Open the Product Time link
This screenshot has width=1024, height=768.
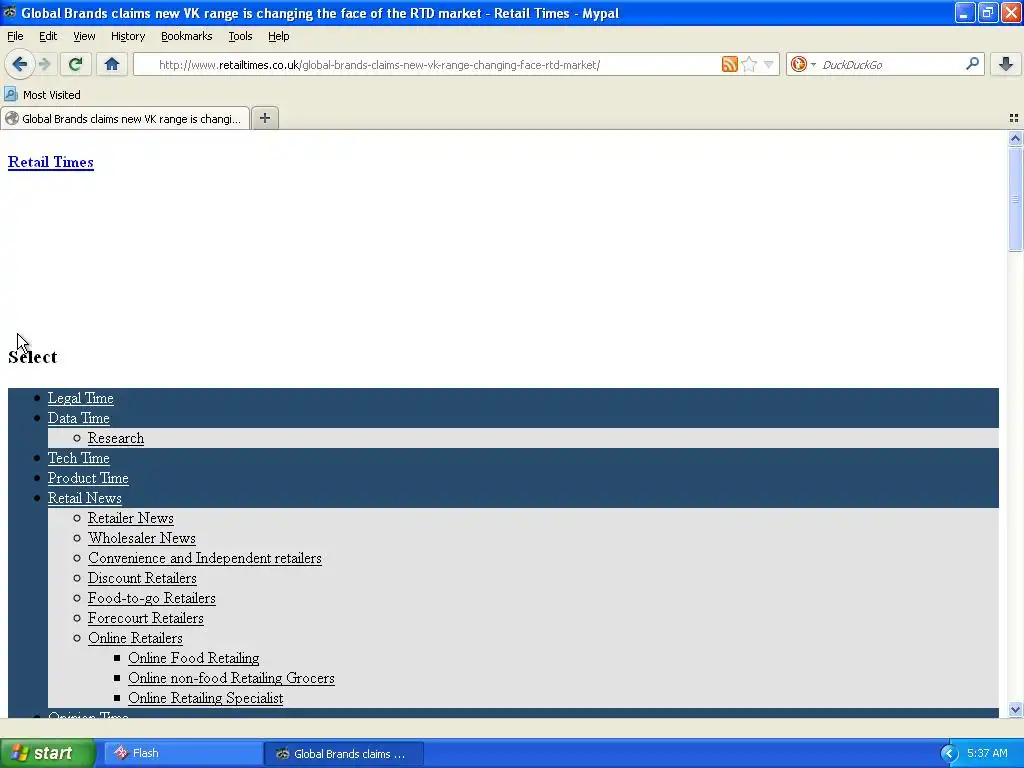(88, 478)
